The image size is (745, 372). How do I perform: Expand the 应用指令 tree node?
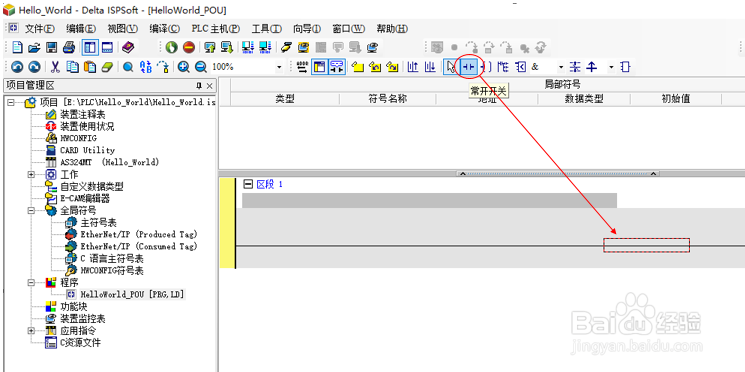[31, 331]
